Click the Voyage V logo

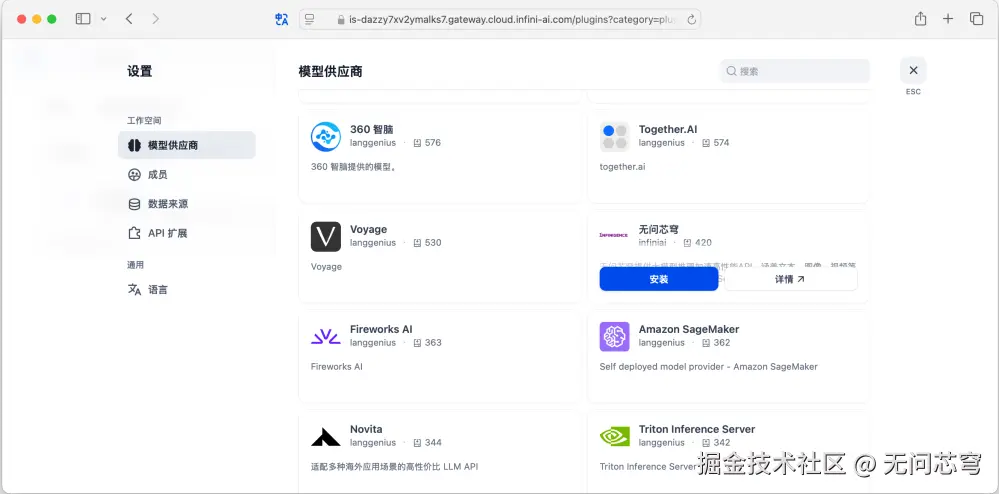coord(326,236)
